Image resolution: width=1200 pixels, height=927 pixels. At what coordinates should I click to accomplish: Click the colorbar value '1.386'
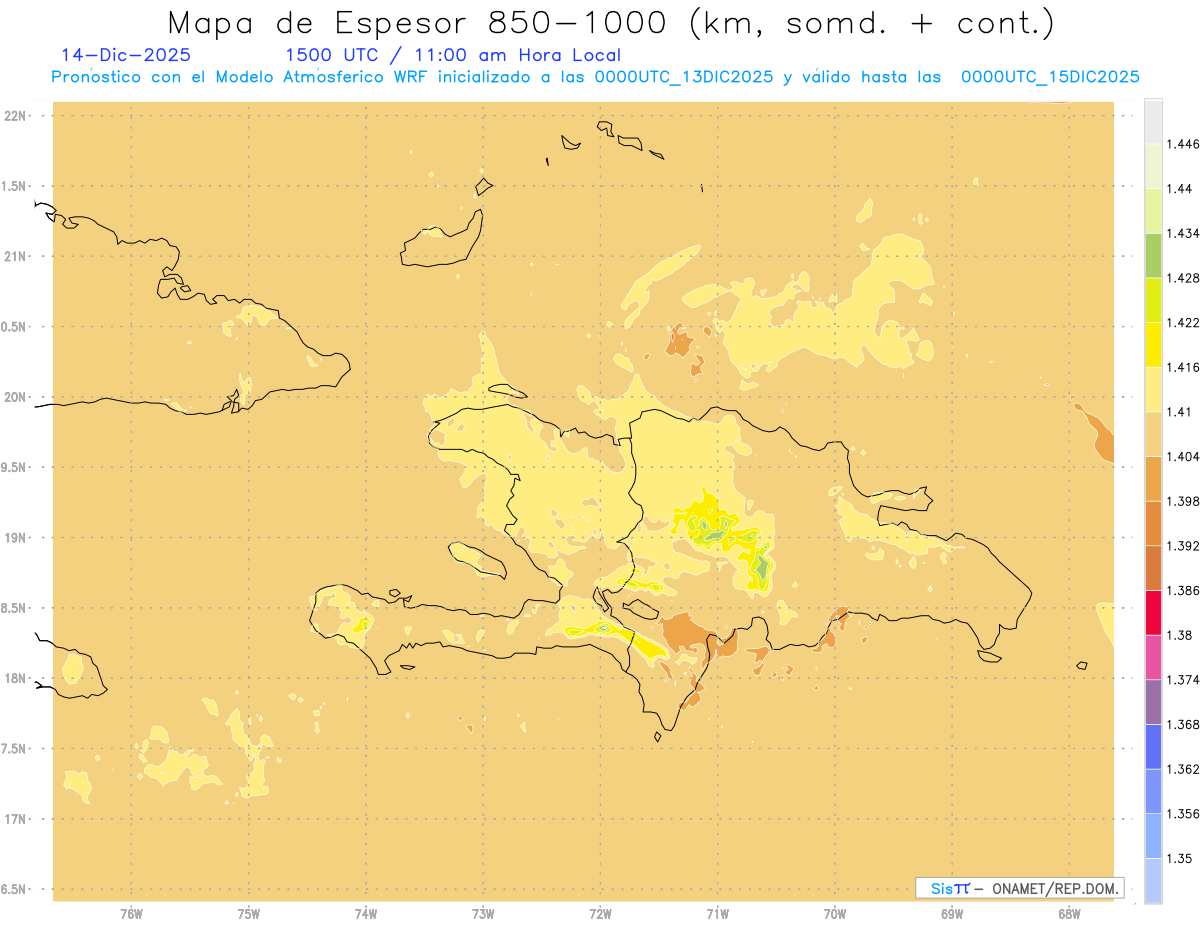pos(1183,591)
